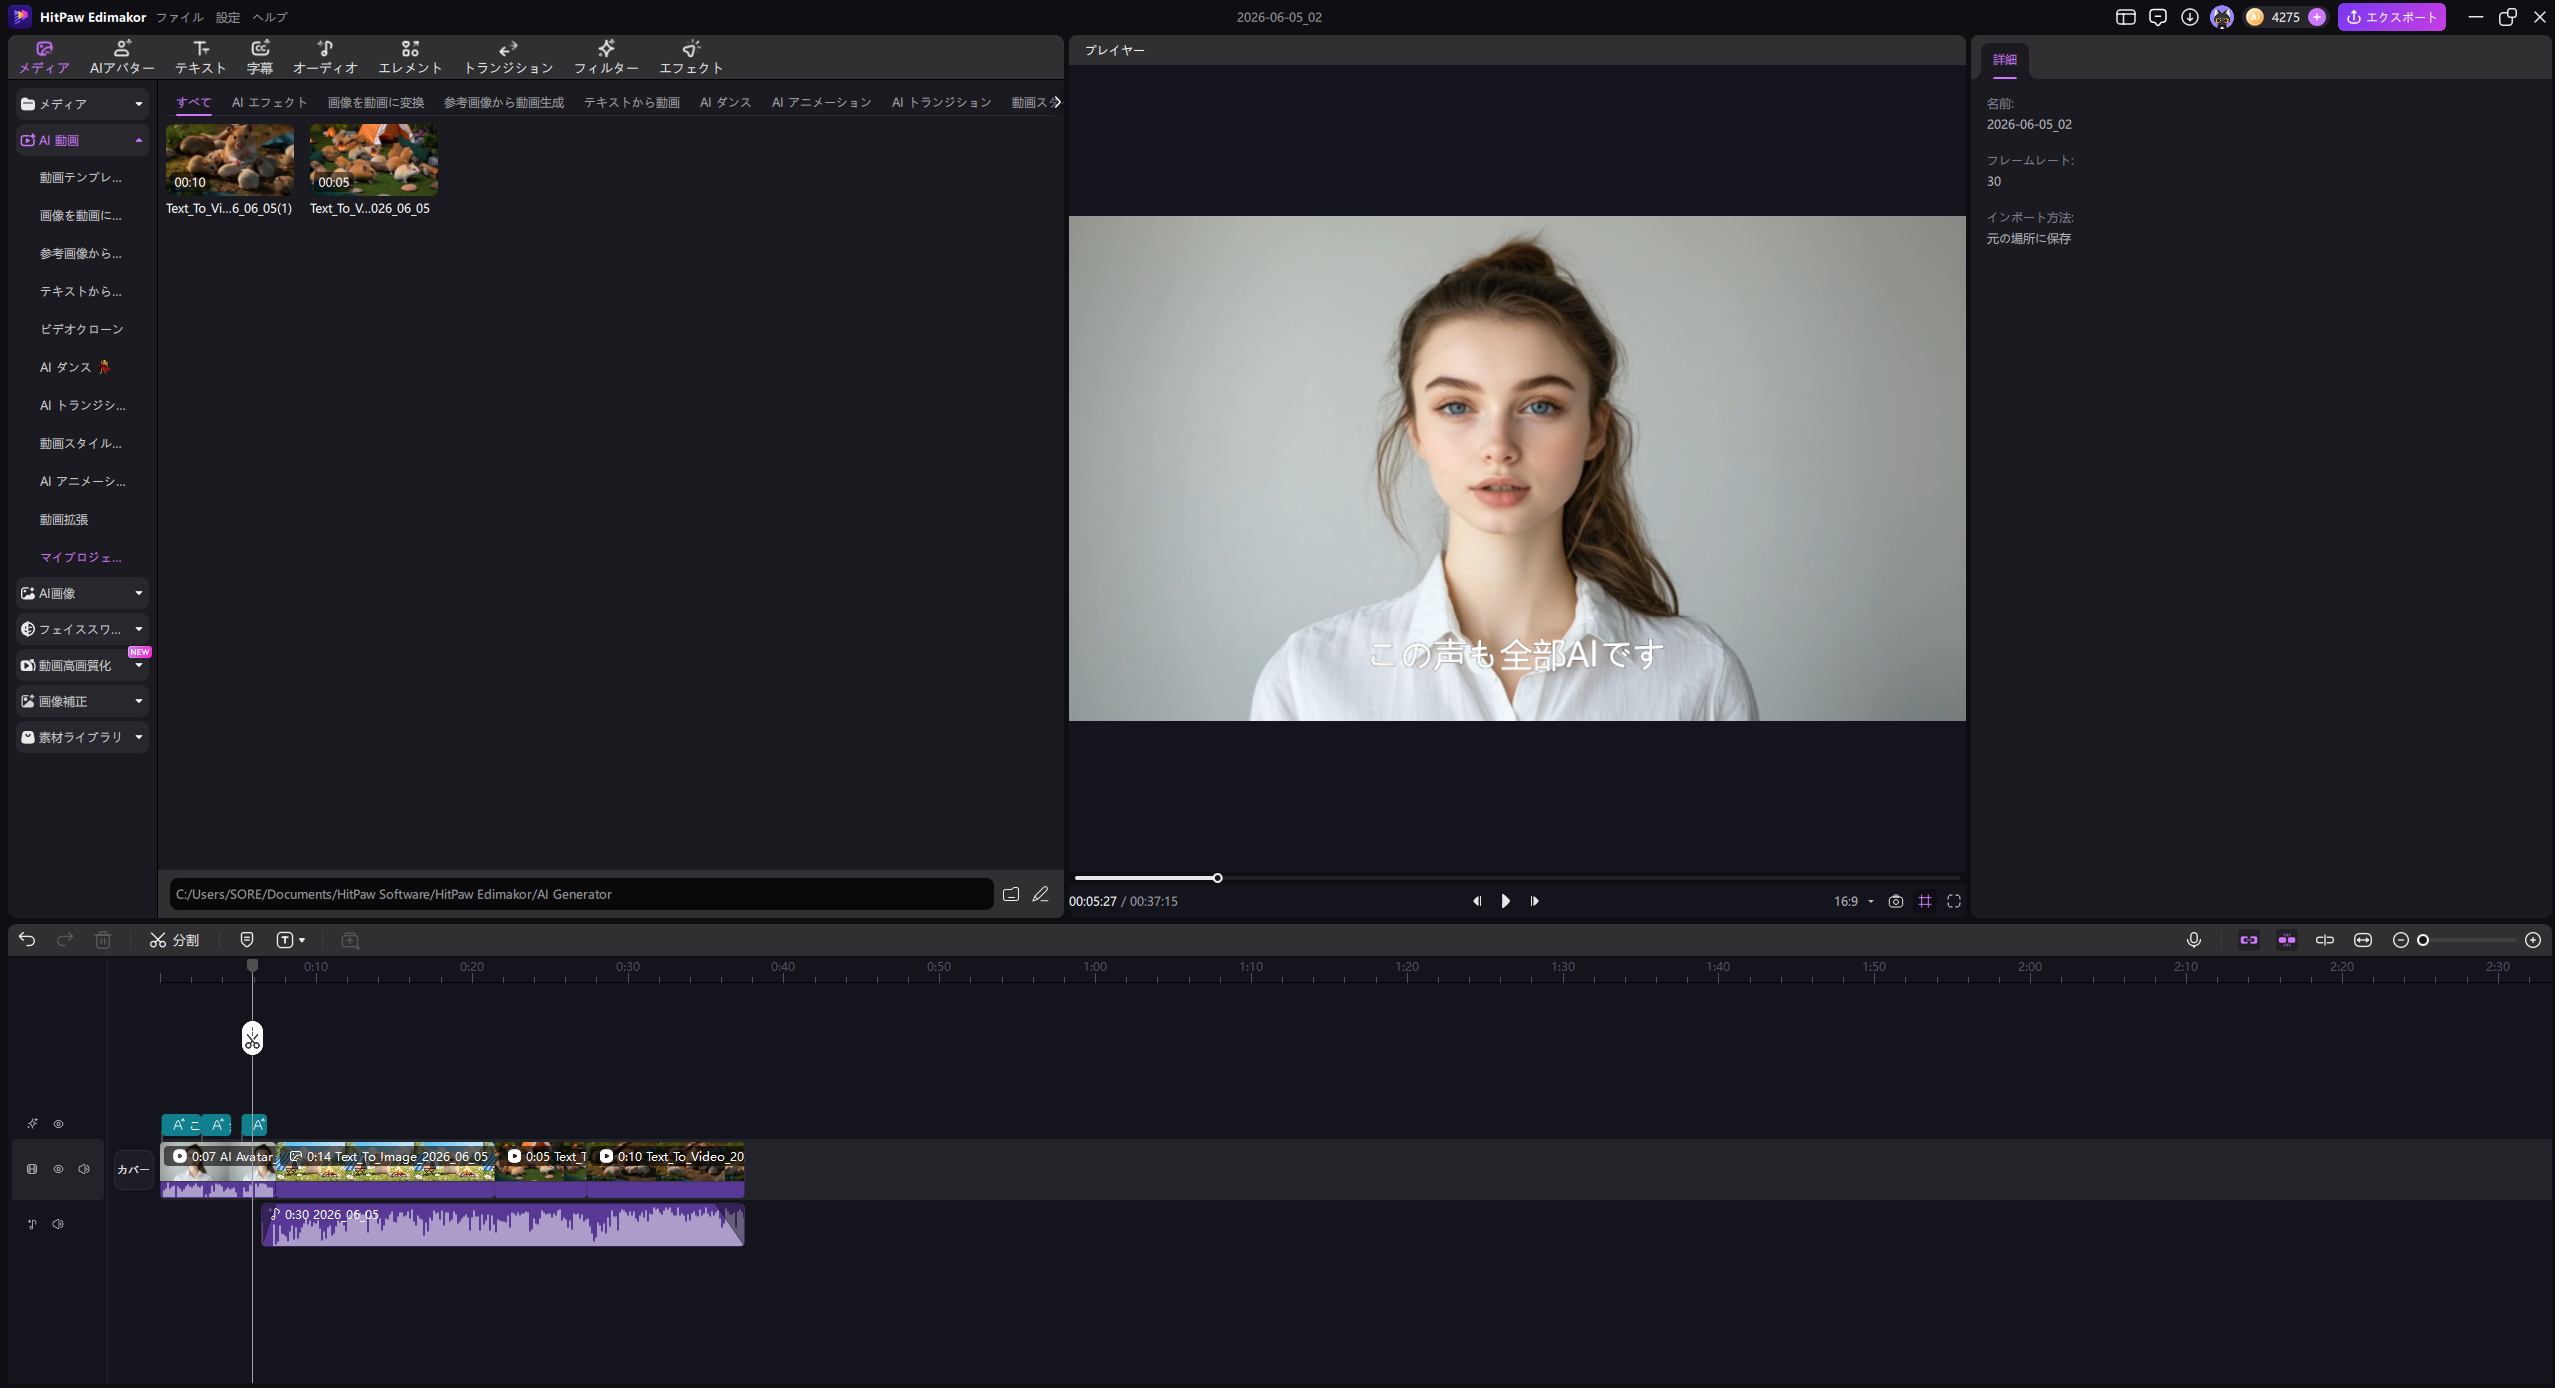Open the 16:9 aspect ratio dropdown

[1854, 901]
